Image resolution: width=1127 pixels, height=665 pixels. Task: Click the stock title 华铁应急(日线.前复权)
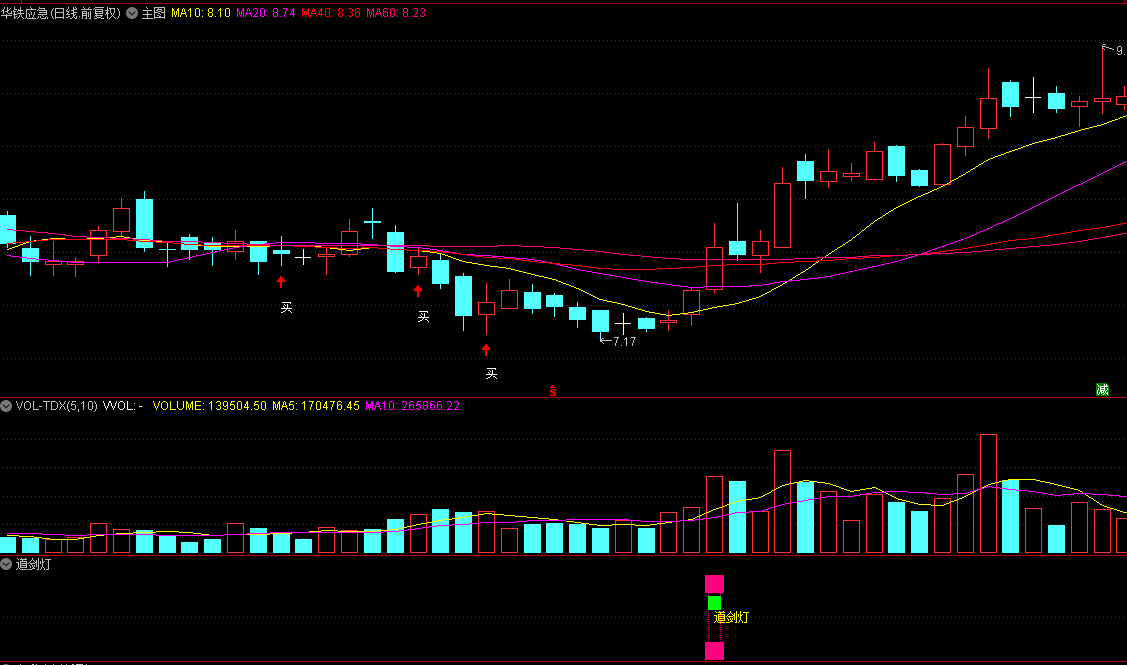[x=61, y=13]
